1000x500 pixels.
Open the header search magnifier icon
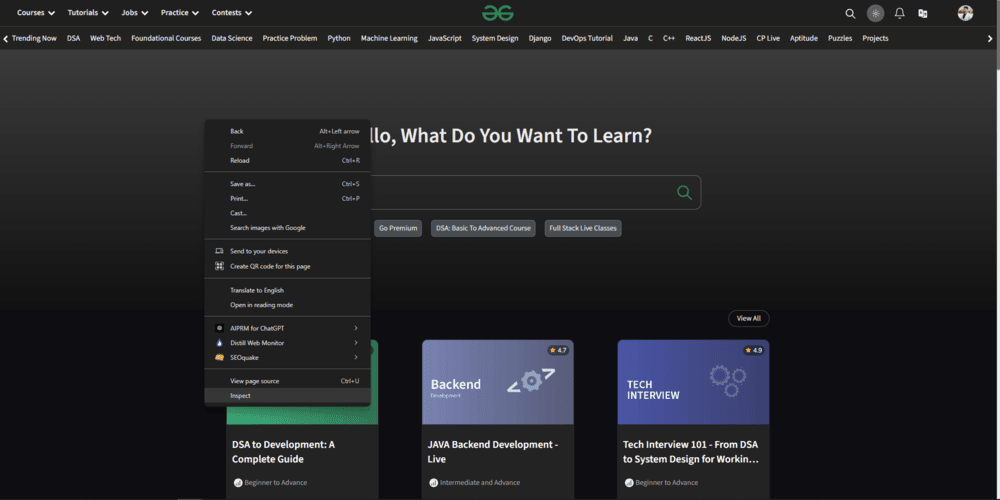pos(850,13)
